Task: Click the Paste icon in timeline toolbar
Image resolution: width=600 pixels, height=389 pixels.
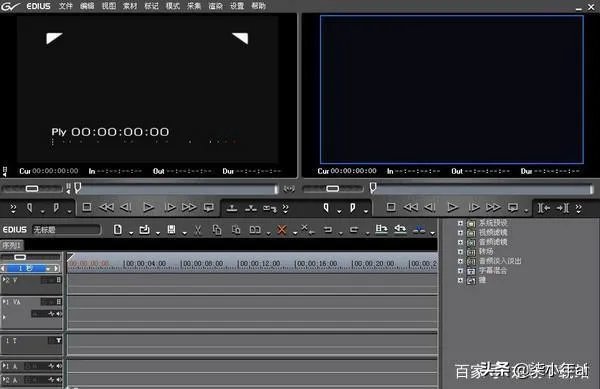Action: pos(236,229)
